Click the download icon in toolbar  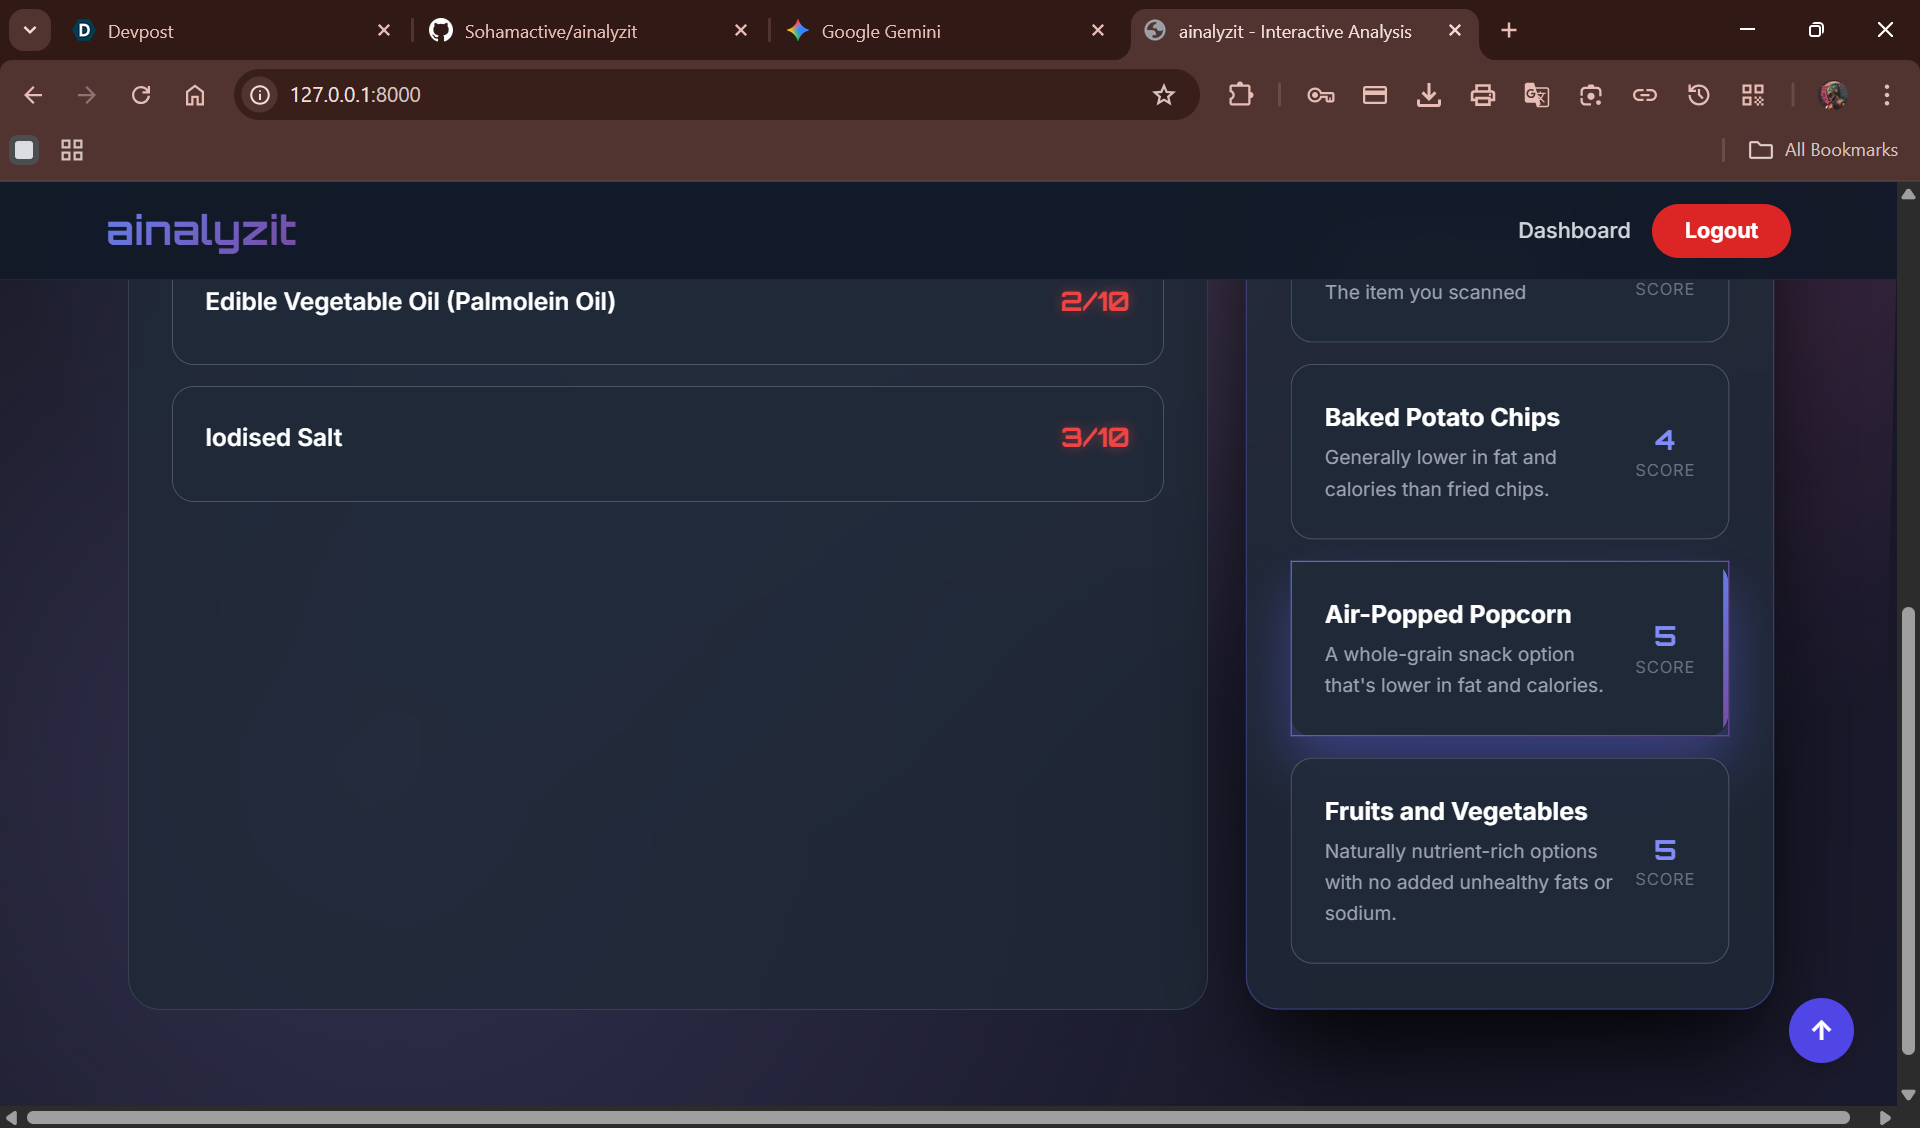click(1428, 95)
